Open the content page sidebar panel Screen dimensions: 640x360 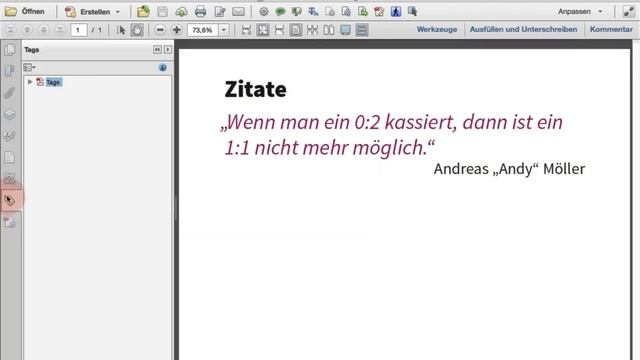click(x=9, y=158)
